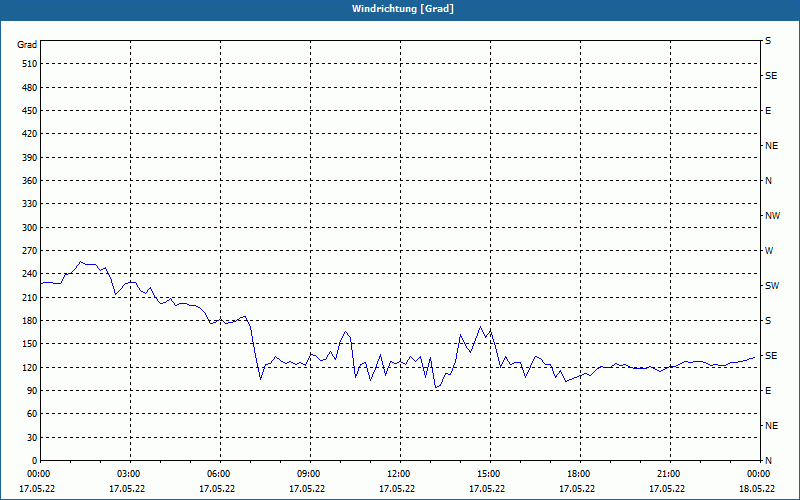Click the 21:00 time label
This screenshot has height=500, width=800.
(670, 474)
